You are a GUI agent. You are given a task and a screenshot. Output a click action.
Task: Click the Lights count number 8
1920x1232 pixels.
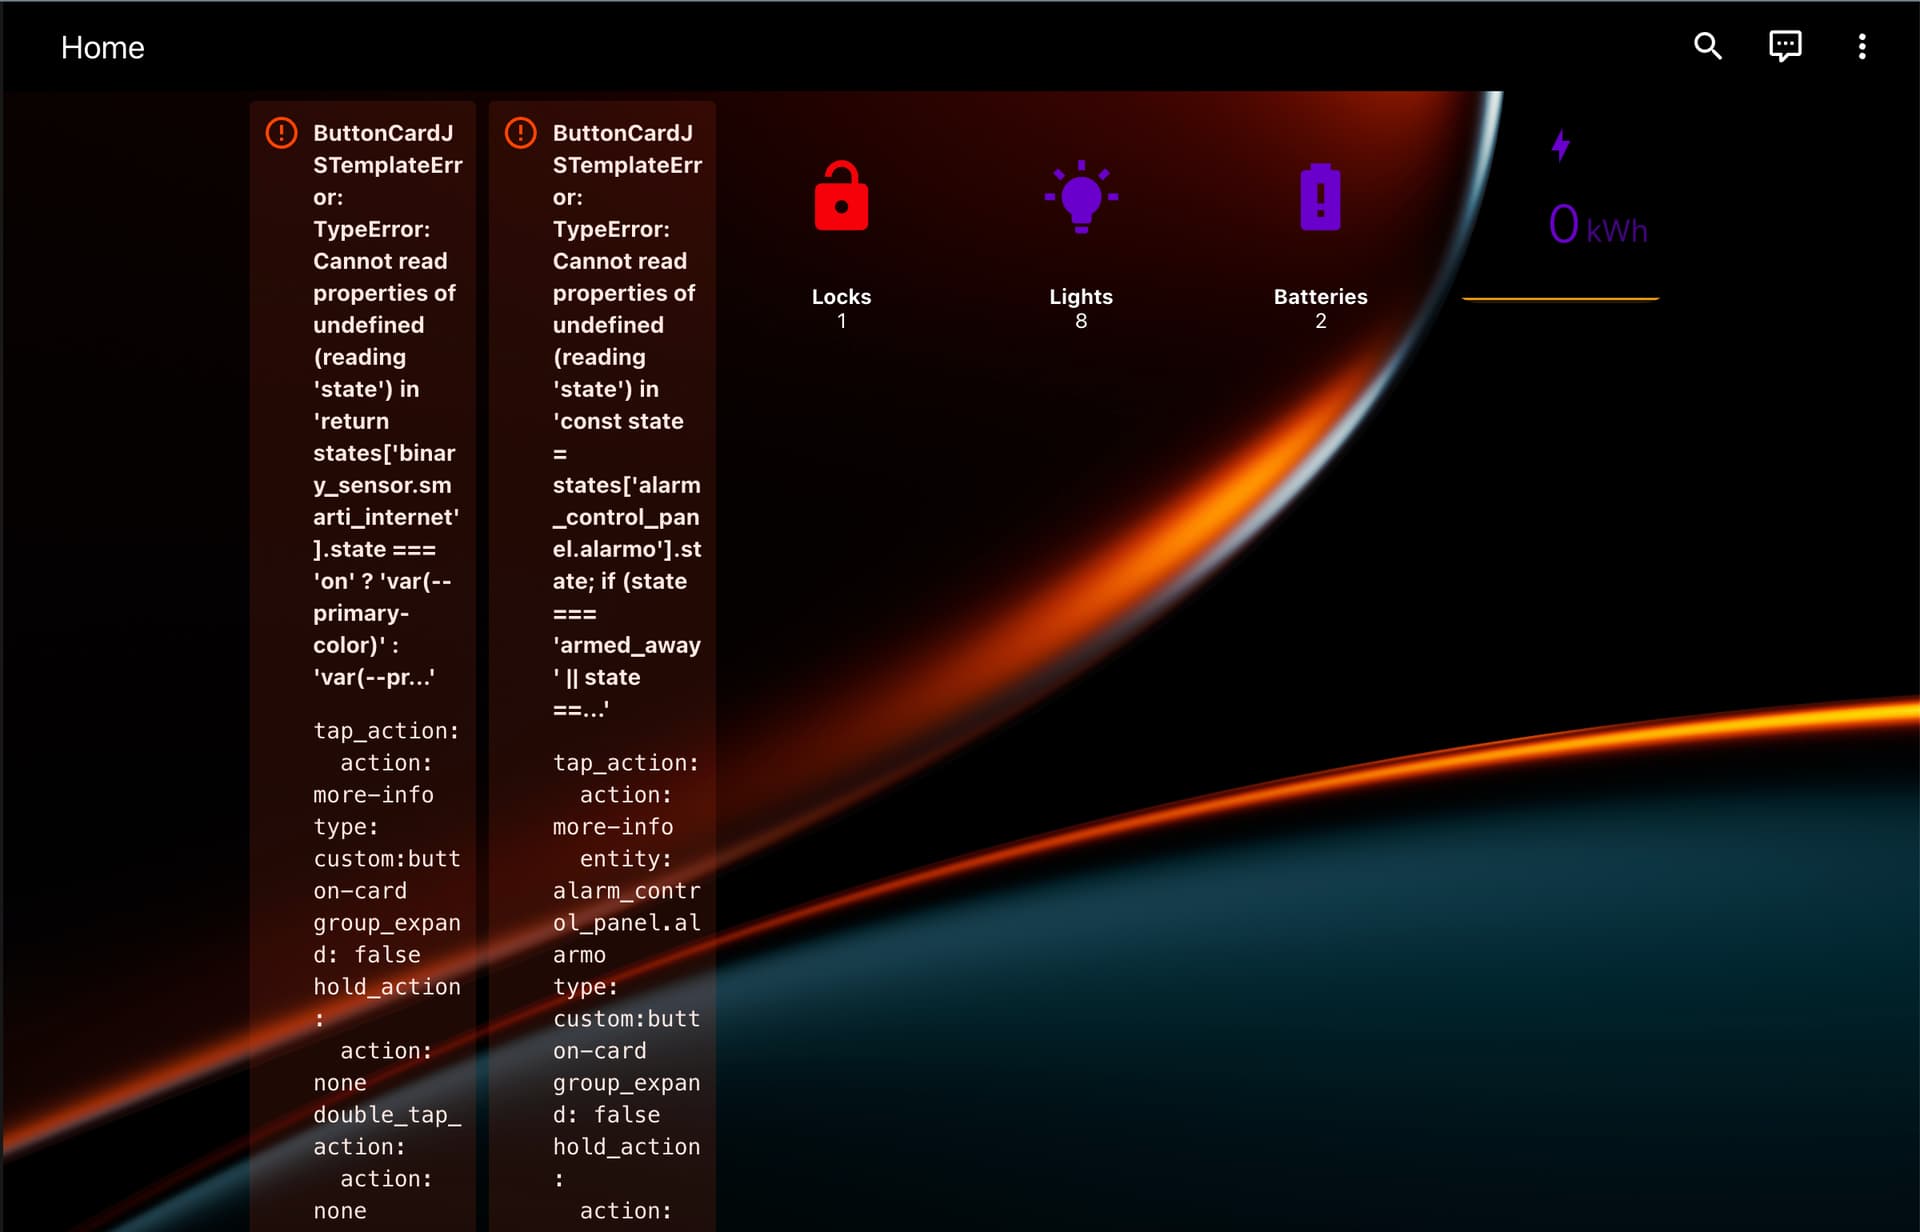pyautogui.click(x=1081, y=321)
